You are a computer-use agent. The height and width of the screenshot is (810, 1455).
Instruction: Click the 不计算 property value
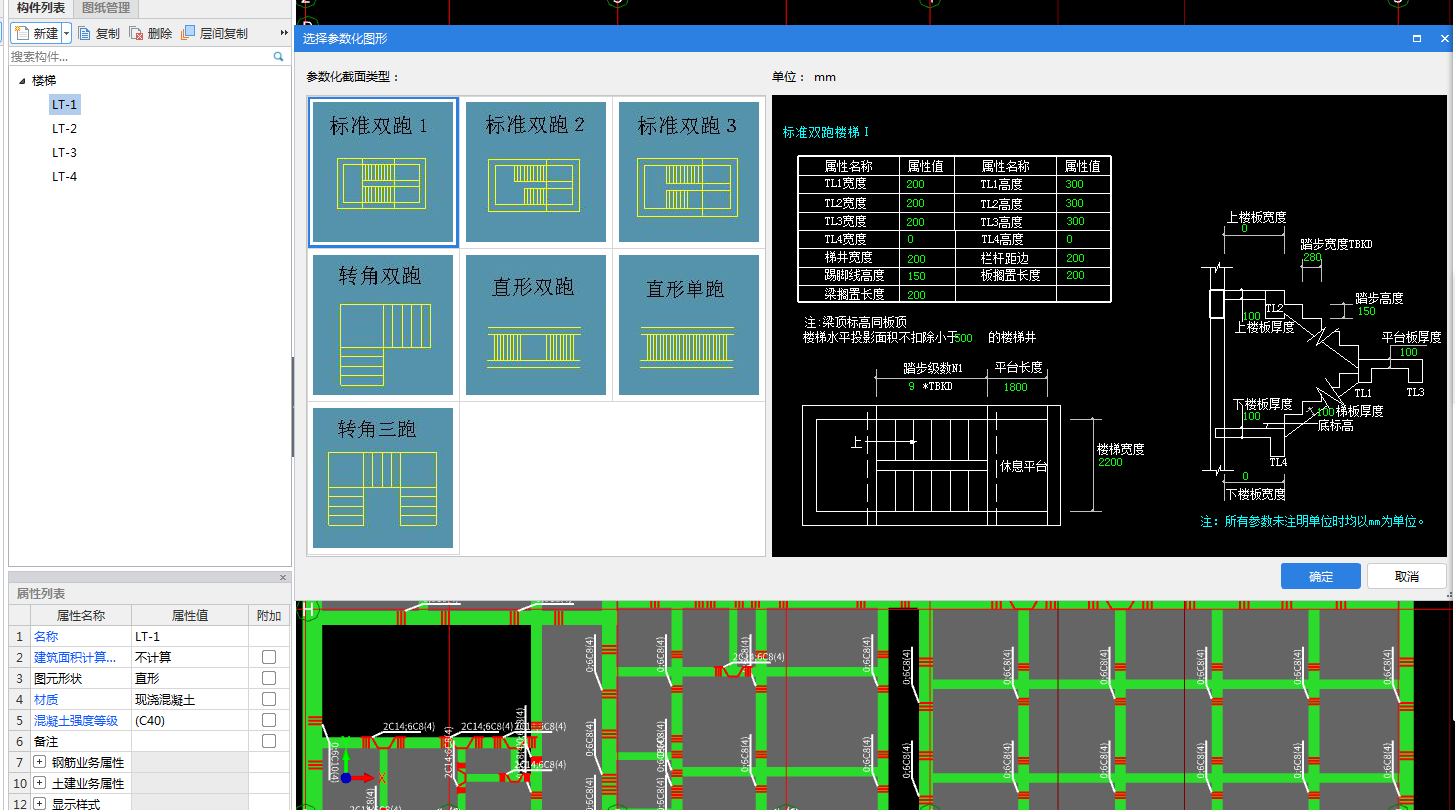pyautogui.click(x=190, y=657)
